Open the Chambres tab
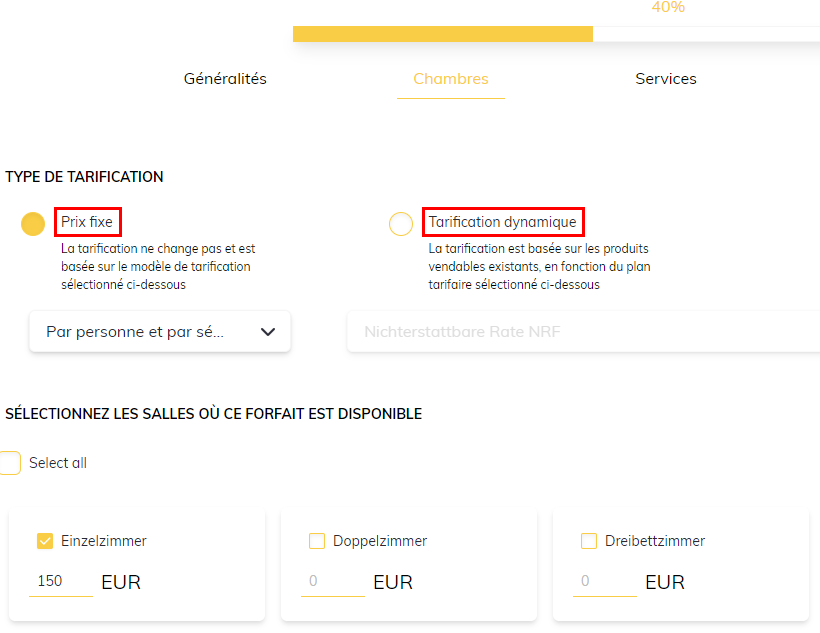The height and width of the screenshot is (633, 820). tap(451, 79)
